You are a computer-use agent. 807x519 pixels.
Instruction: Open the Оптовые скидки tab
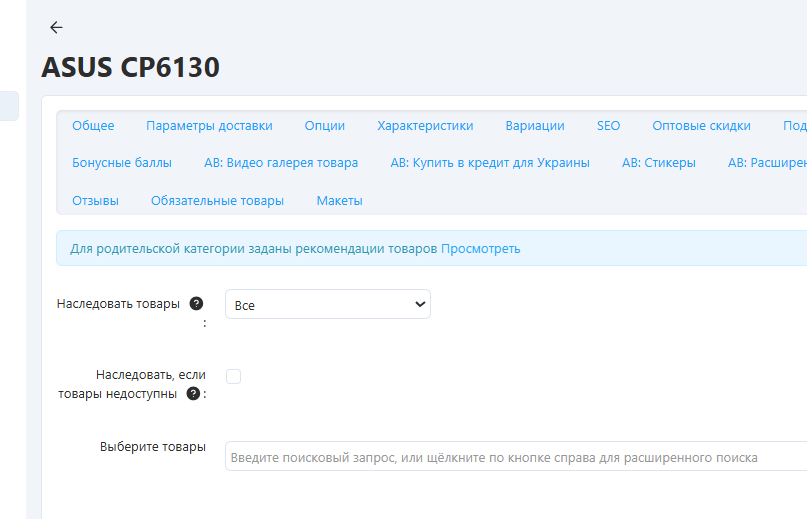pyautogui.click(x=701, y=126)
